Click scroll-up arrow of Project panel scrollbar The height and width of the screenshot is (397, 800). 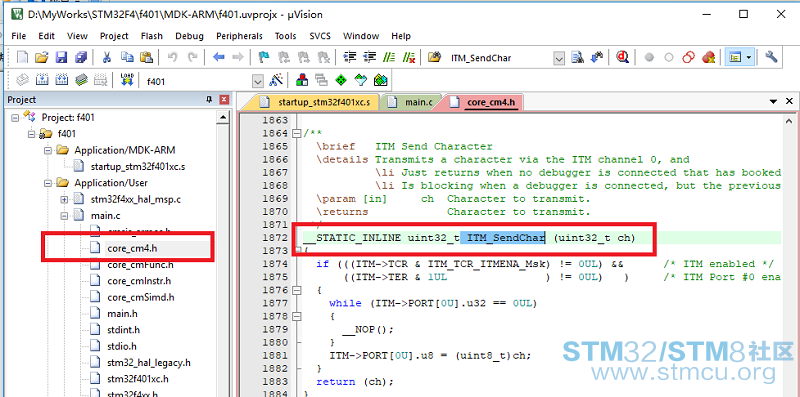222,118
